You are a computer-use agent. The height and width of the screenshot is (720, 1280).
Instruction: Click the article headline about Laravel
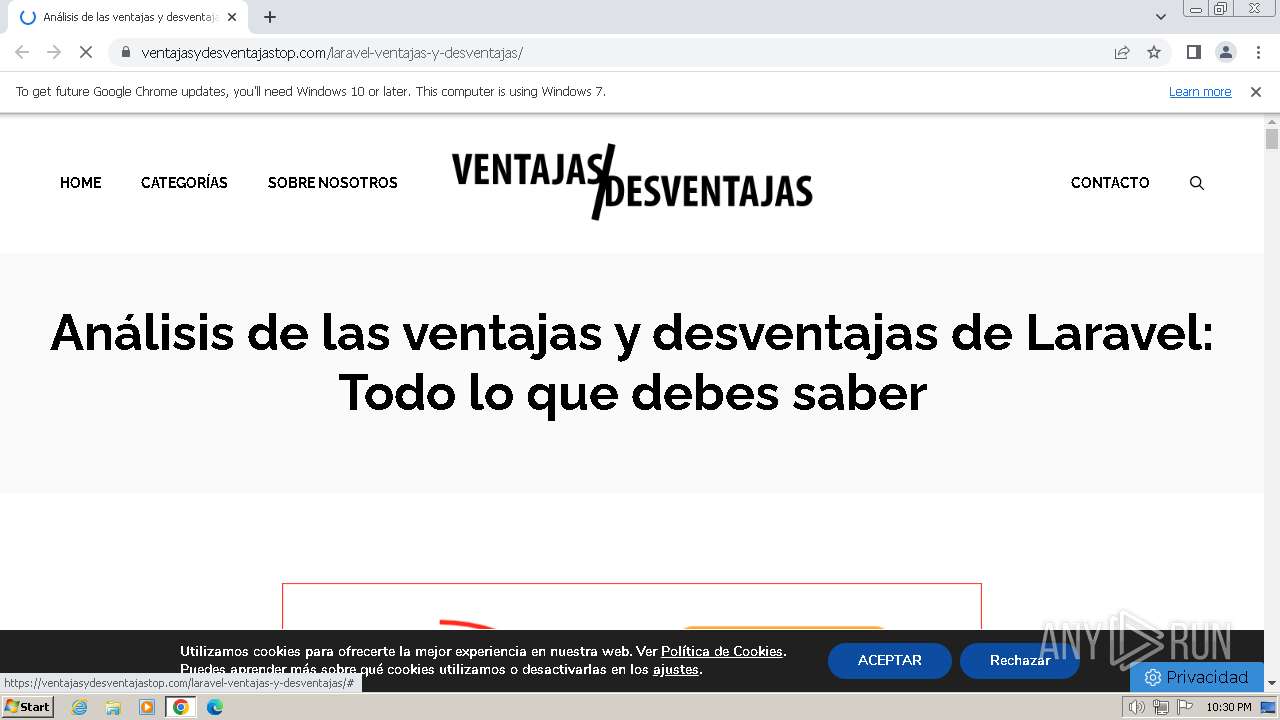(x=632, y=362)
